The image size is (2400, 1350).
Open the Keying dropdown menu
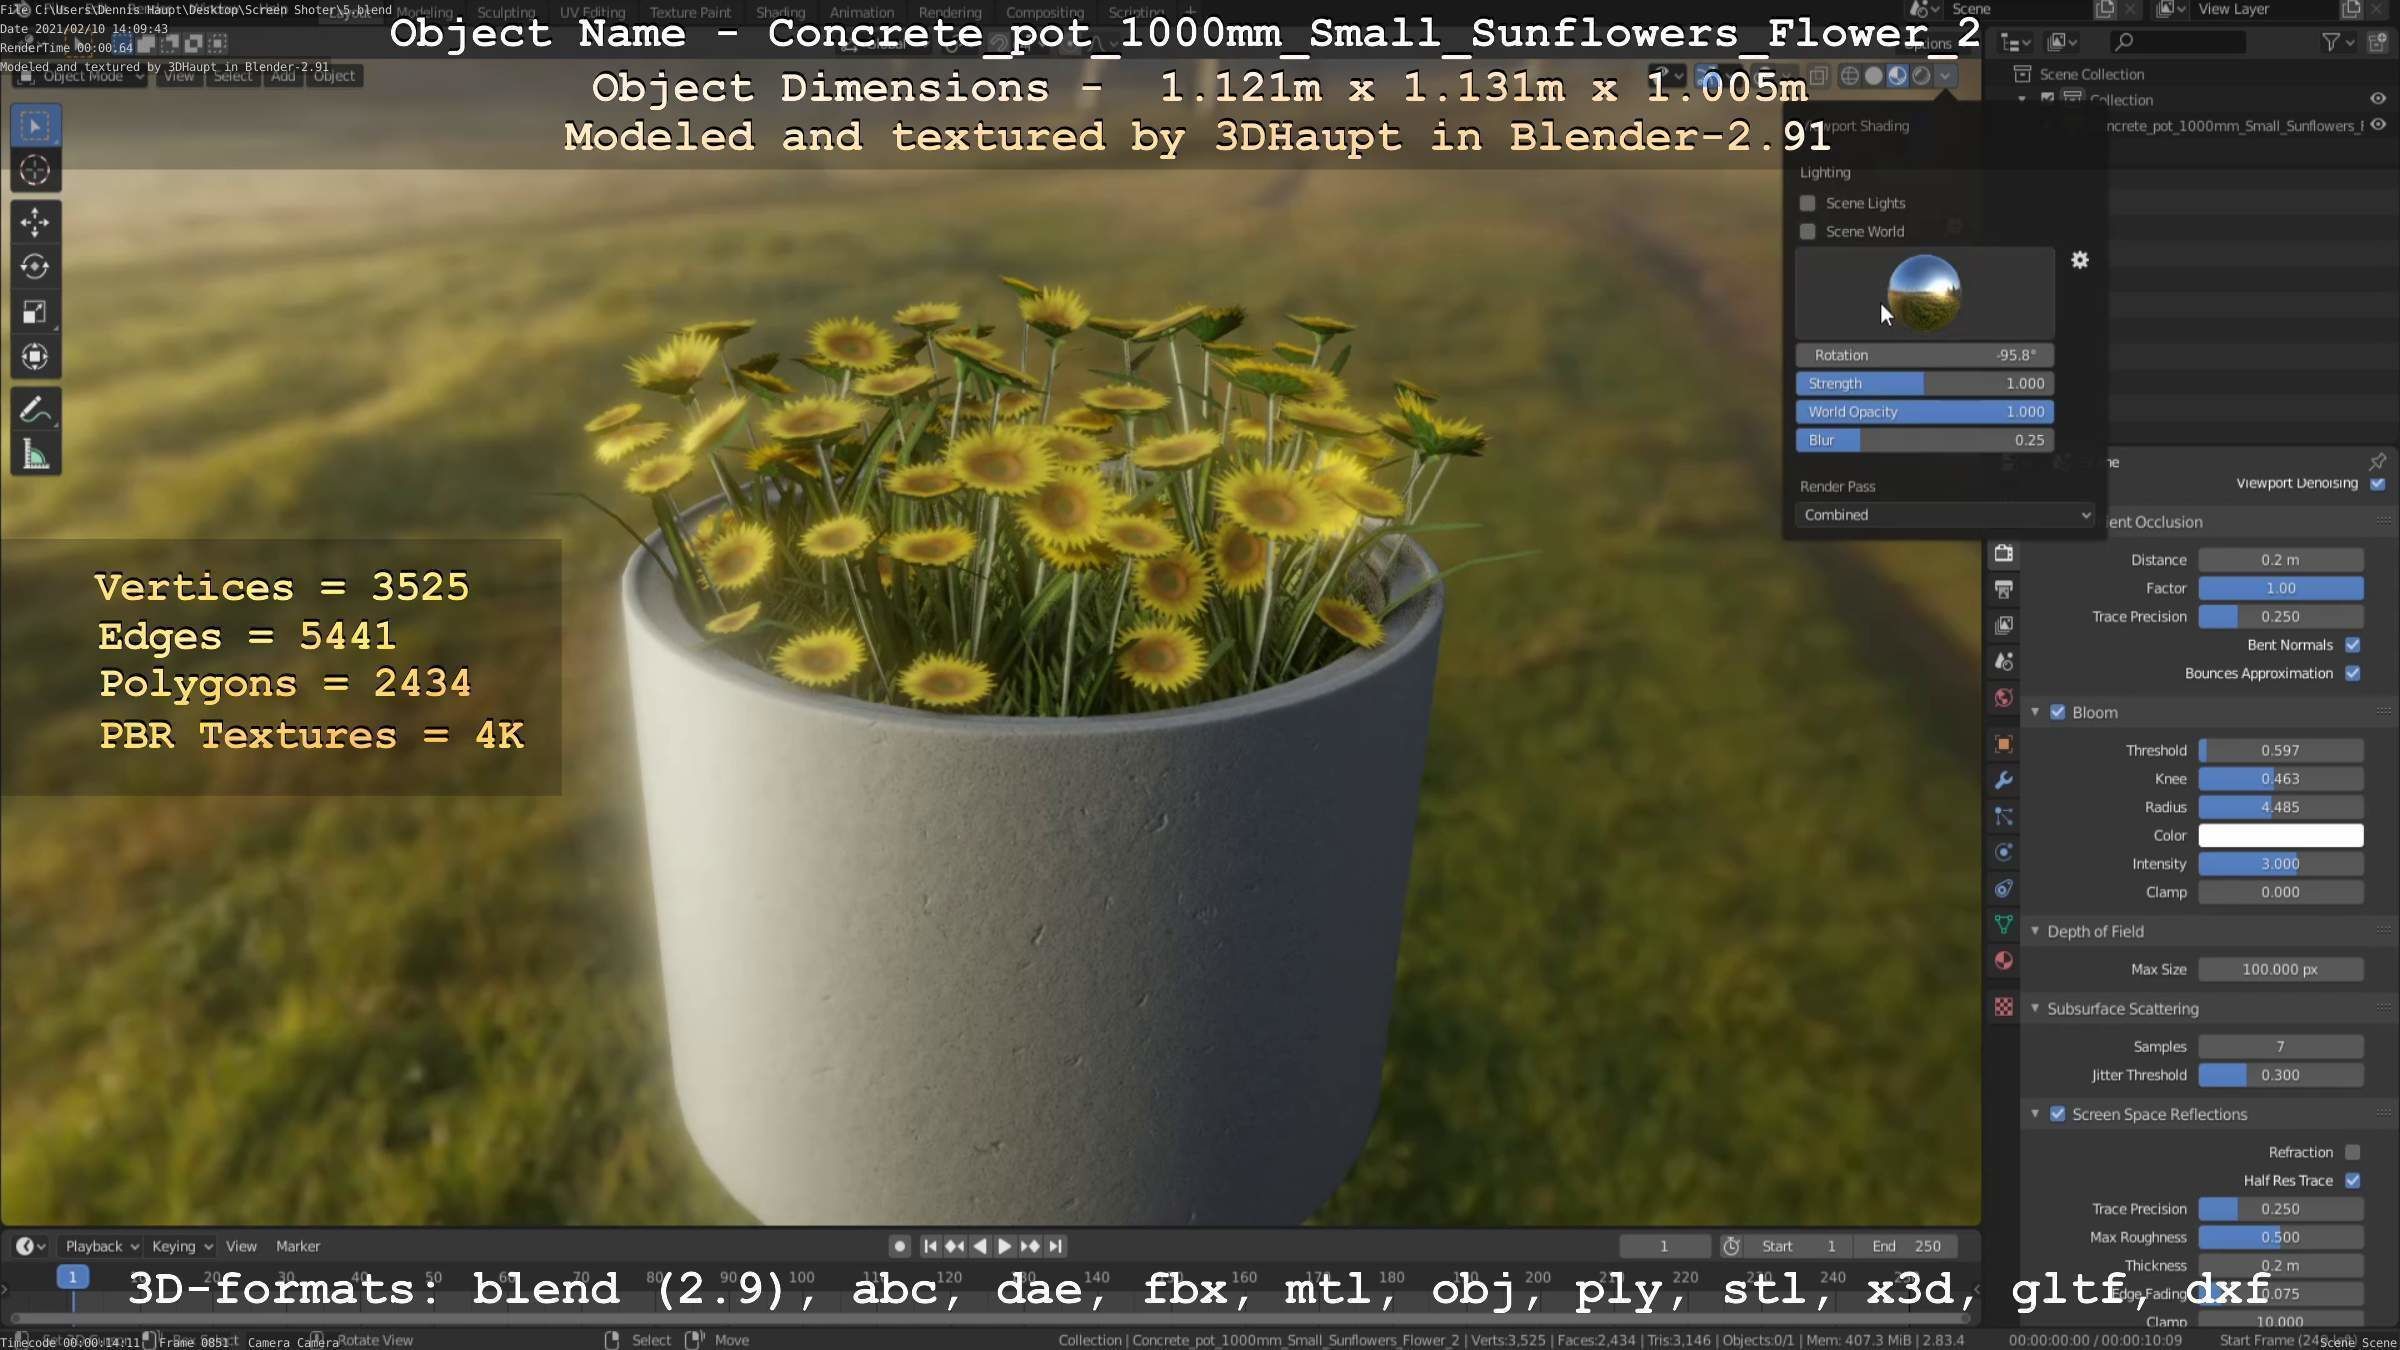tap(181, 1246)
